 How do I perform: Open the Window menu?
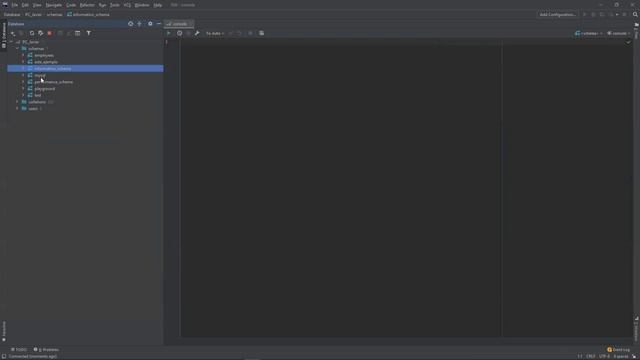[142, 5]
